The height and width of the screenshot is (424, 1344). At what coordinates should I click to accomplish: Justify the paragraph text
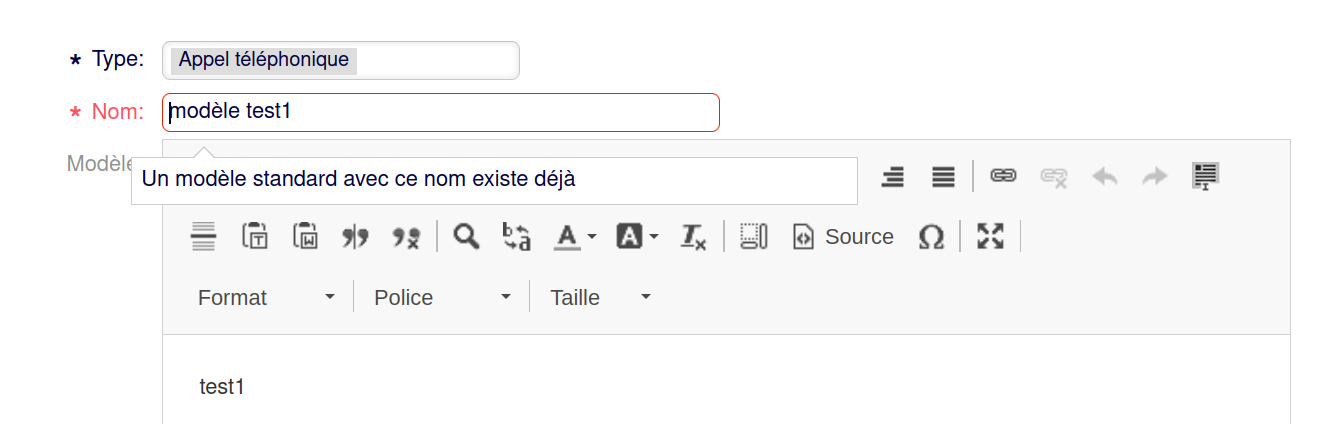click(943, 177)
